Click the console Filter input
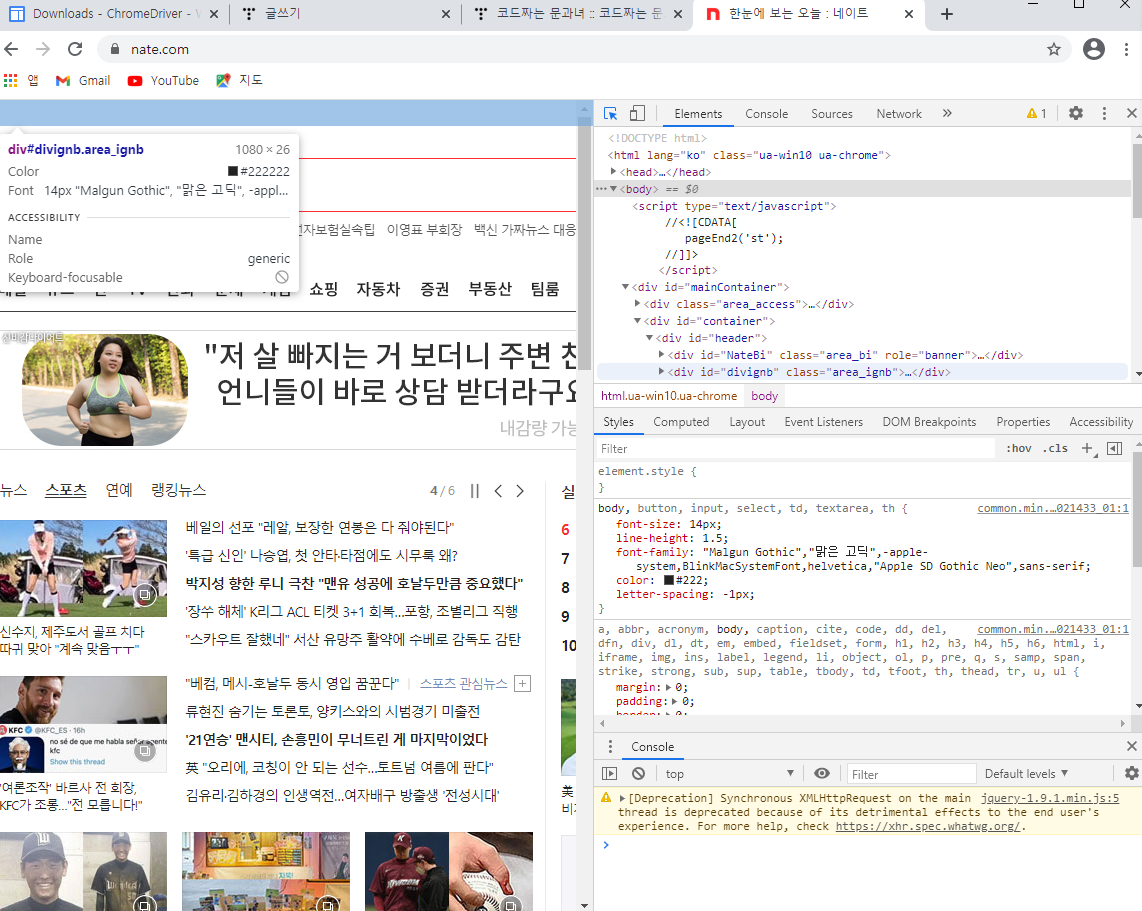 [x=910, y=774]
